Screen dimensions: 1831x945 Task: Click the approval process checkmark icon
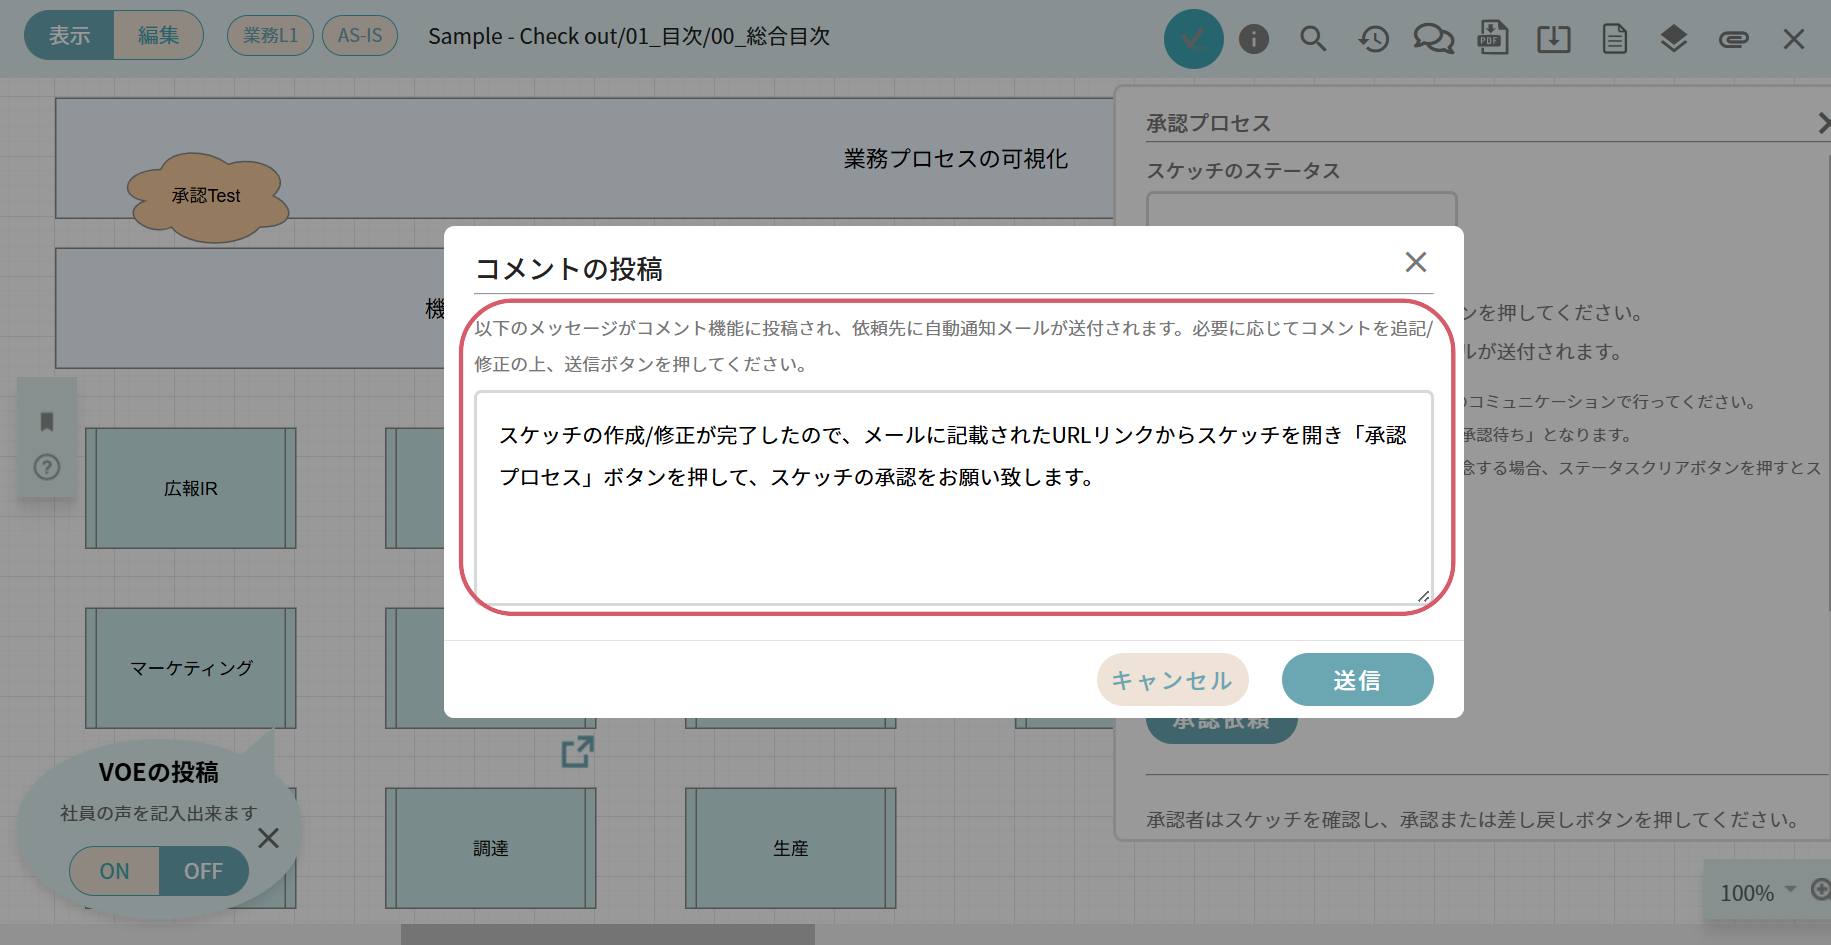click(1193, 39)
